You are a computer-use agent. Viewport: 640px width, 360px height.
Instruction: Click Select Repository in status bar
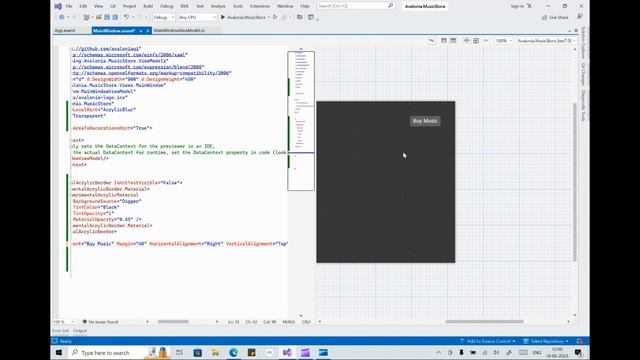546,341
